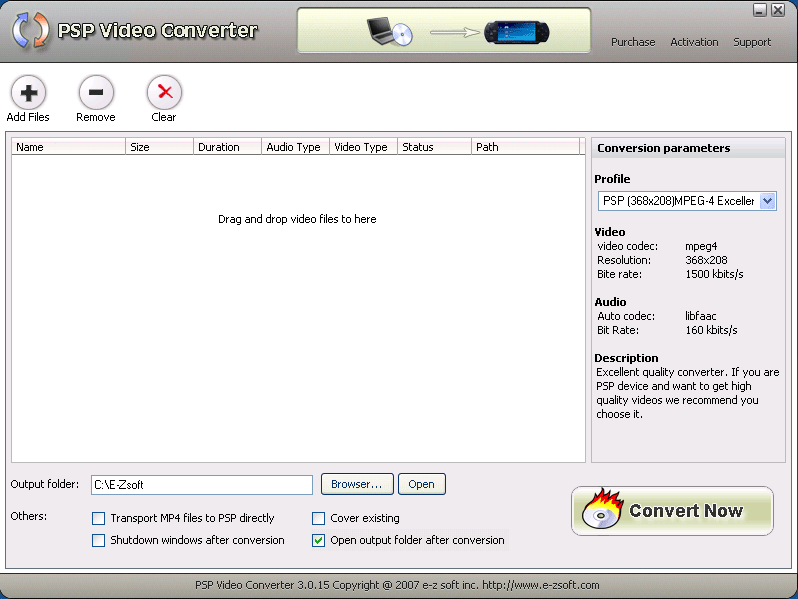The height and width of the screenshot is (599, 798).
Task: Click the Browser... button
Action: point(357,484)
